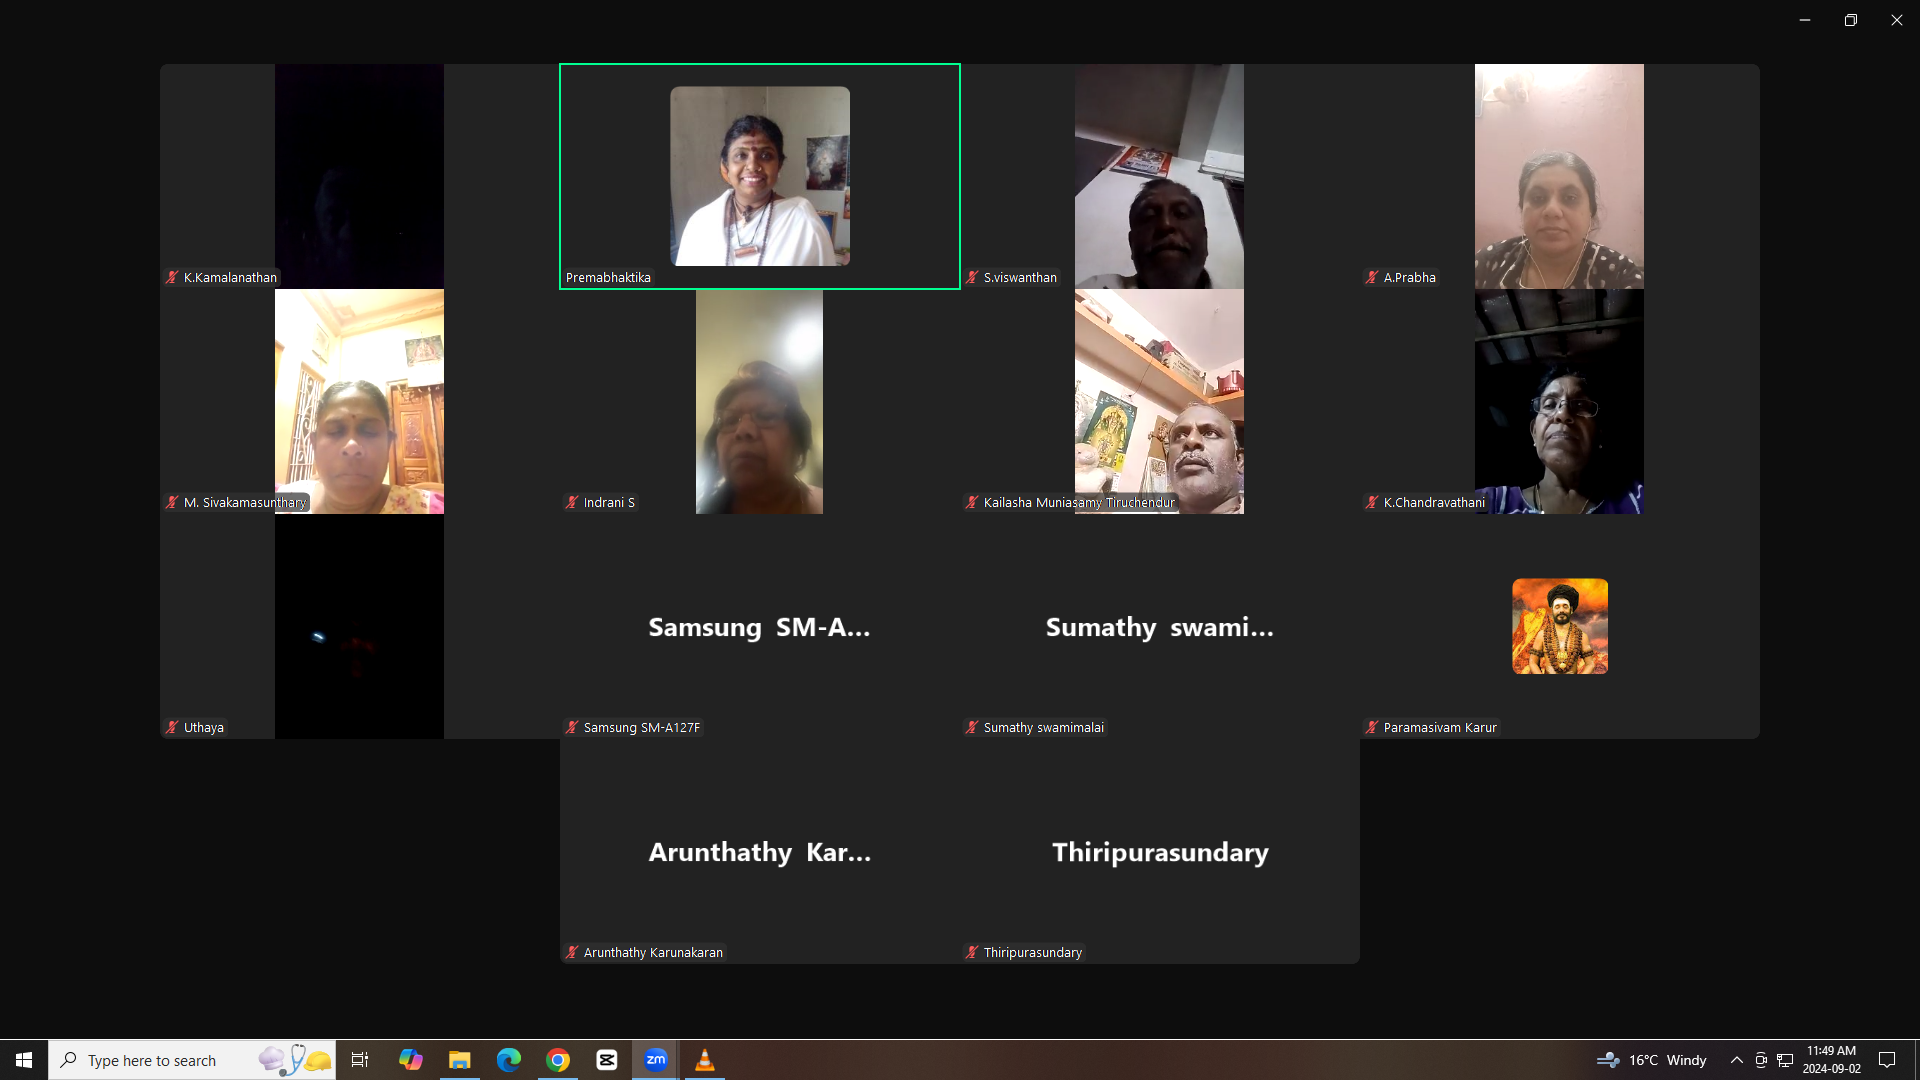Click the muted mic icon beside Thiripurasundary

point(972,953)
